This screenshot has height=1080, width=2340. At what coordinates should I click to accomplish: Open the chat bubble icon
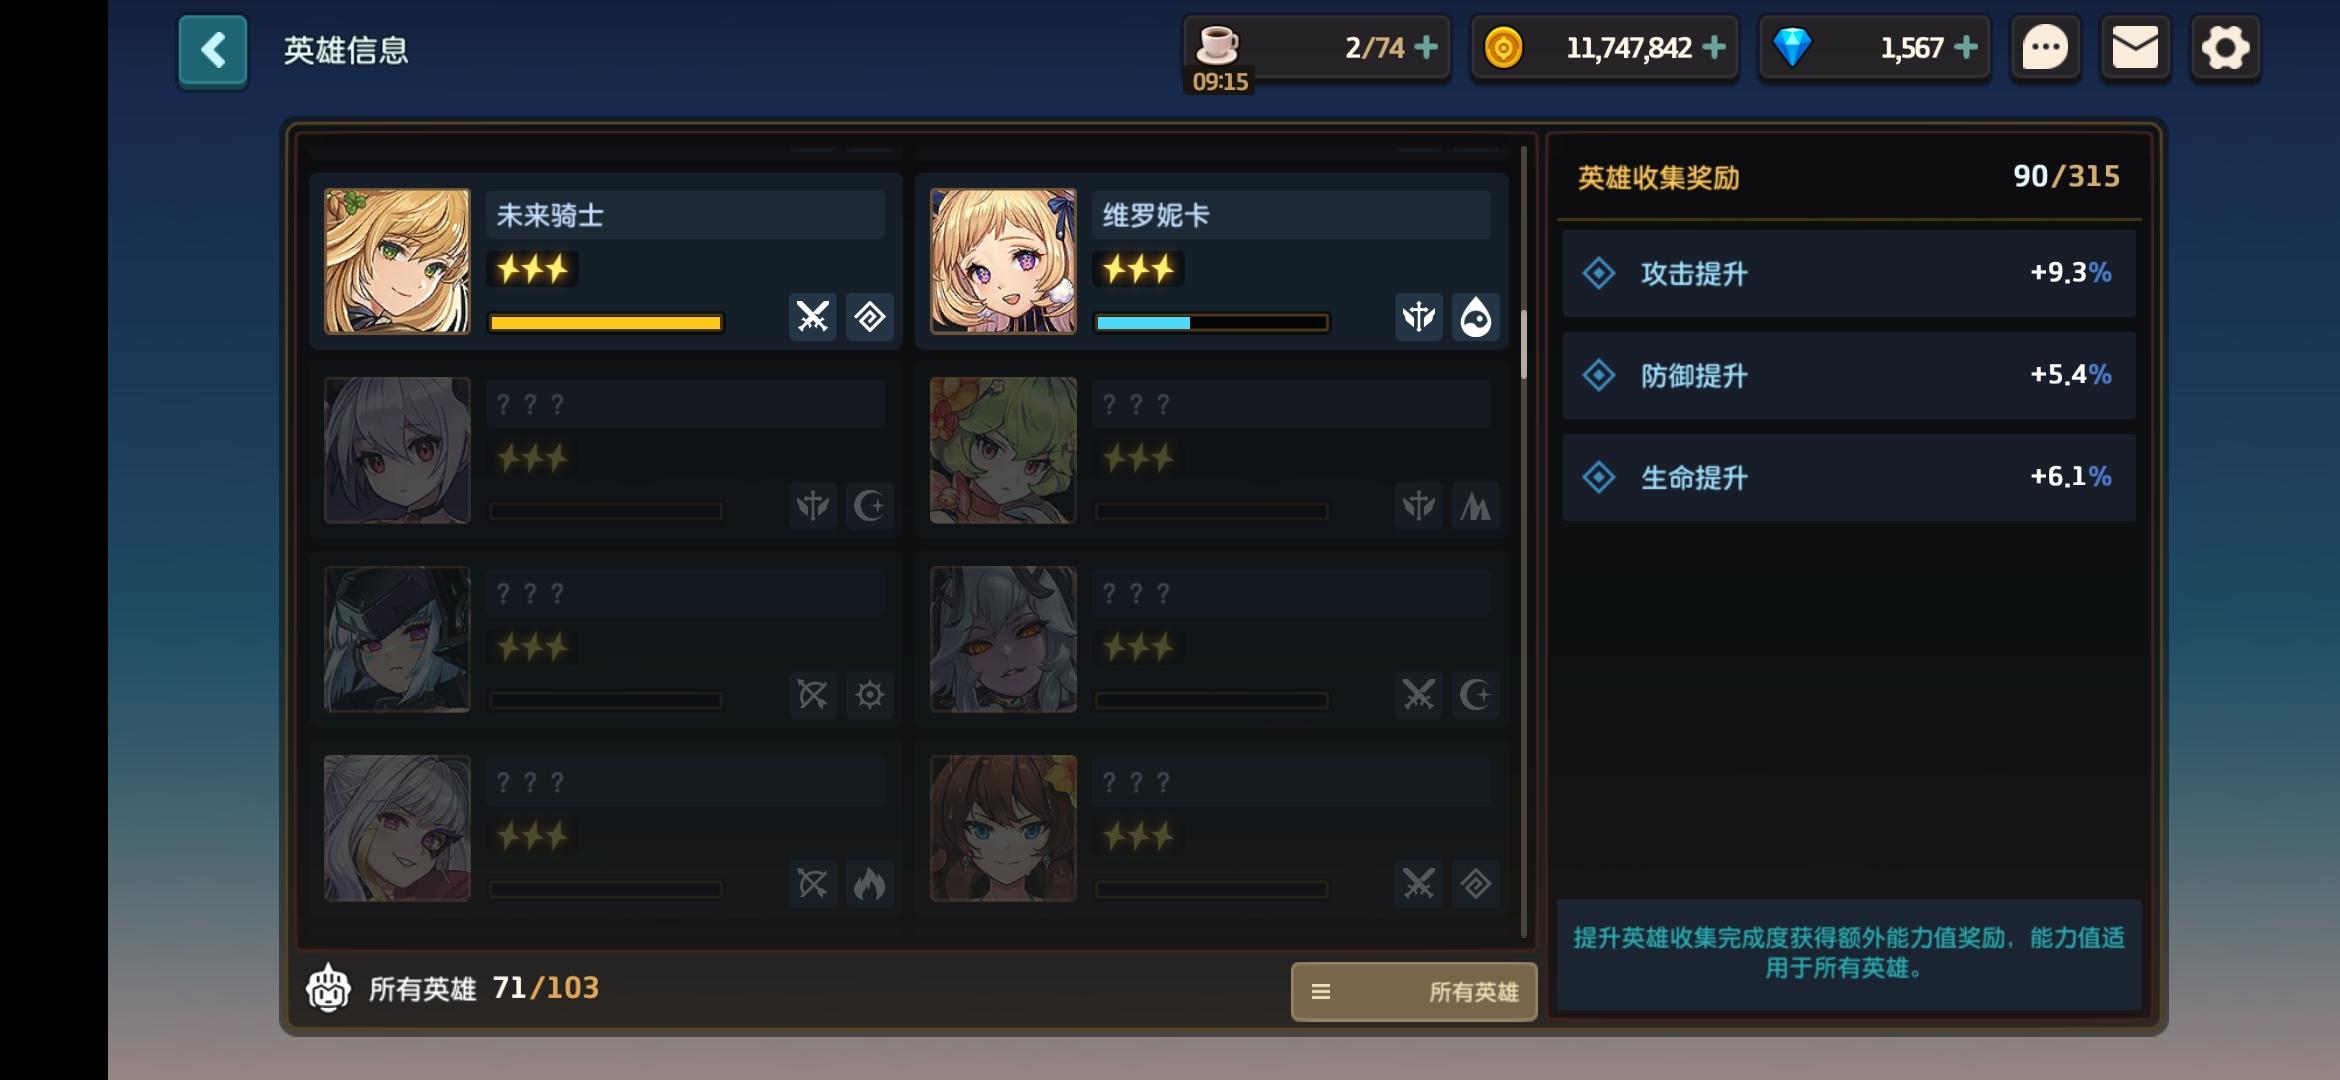(x=2045, y=48)
